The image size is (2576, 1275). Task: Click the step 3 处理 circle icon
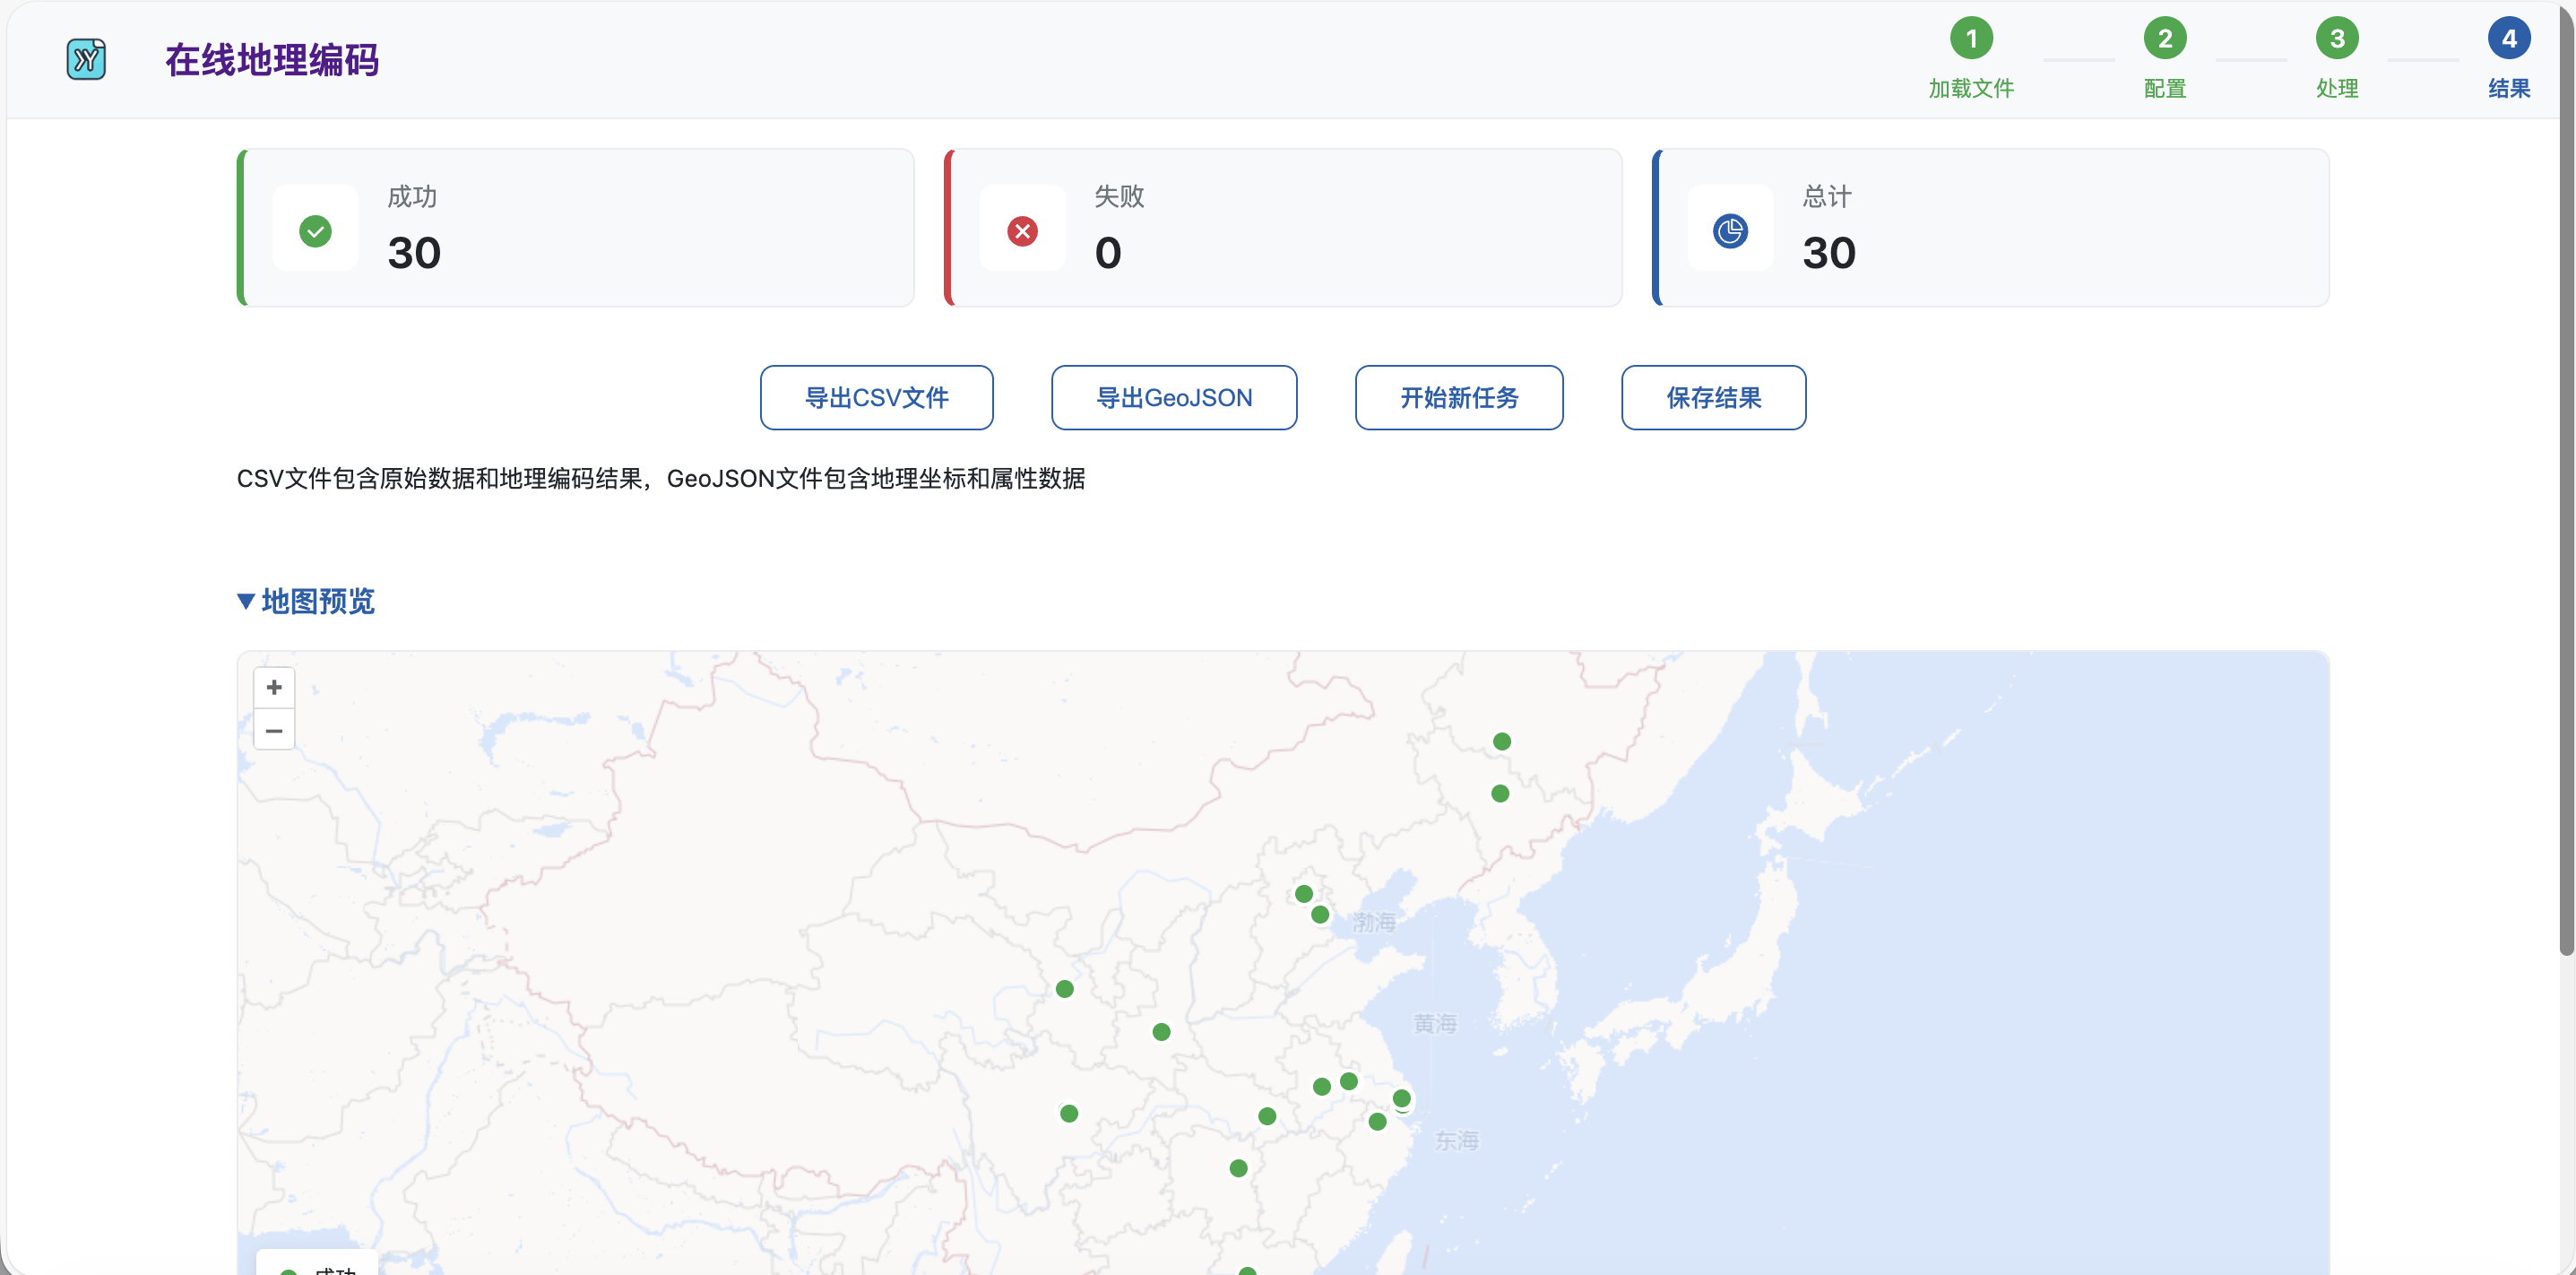(2338, 39)
